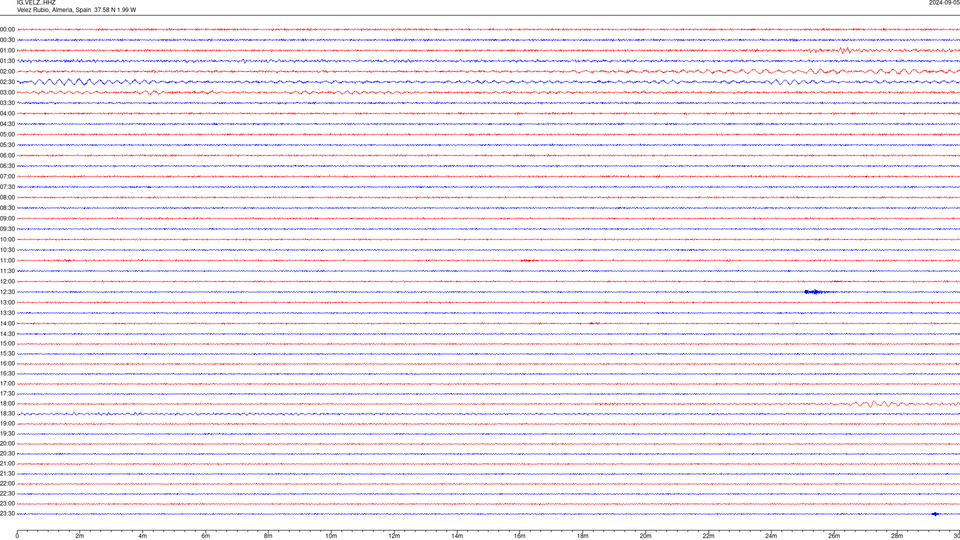The image size is (960, 540).
Task: Click the 01:30 row time label
Action: pos(7,61)
